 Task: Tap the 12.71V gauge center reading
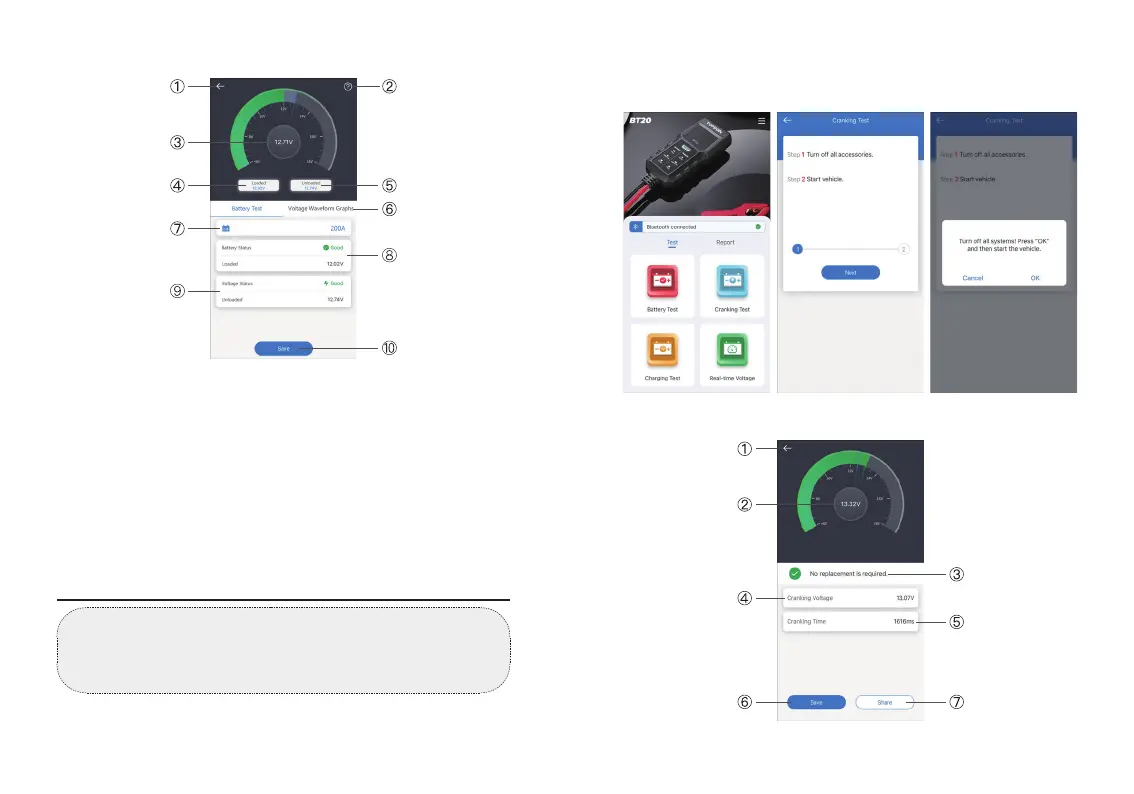tap(284, 142)
